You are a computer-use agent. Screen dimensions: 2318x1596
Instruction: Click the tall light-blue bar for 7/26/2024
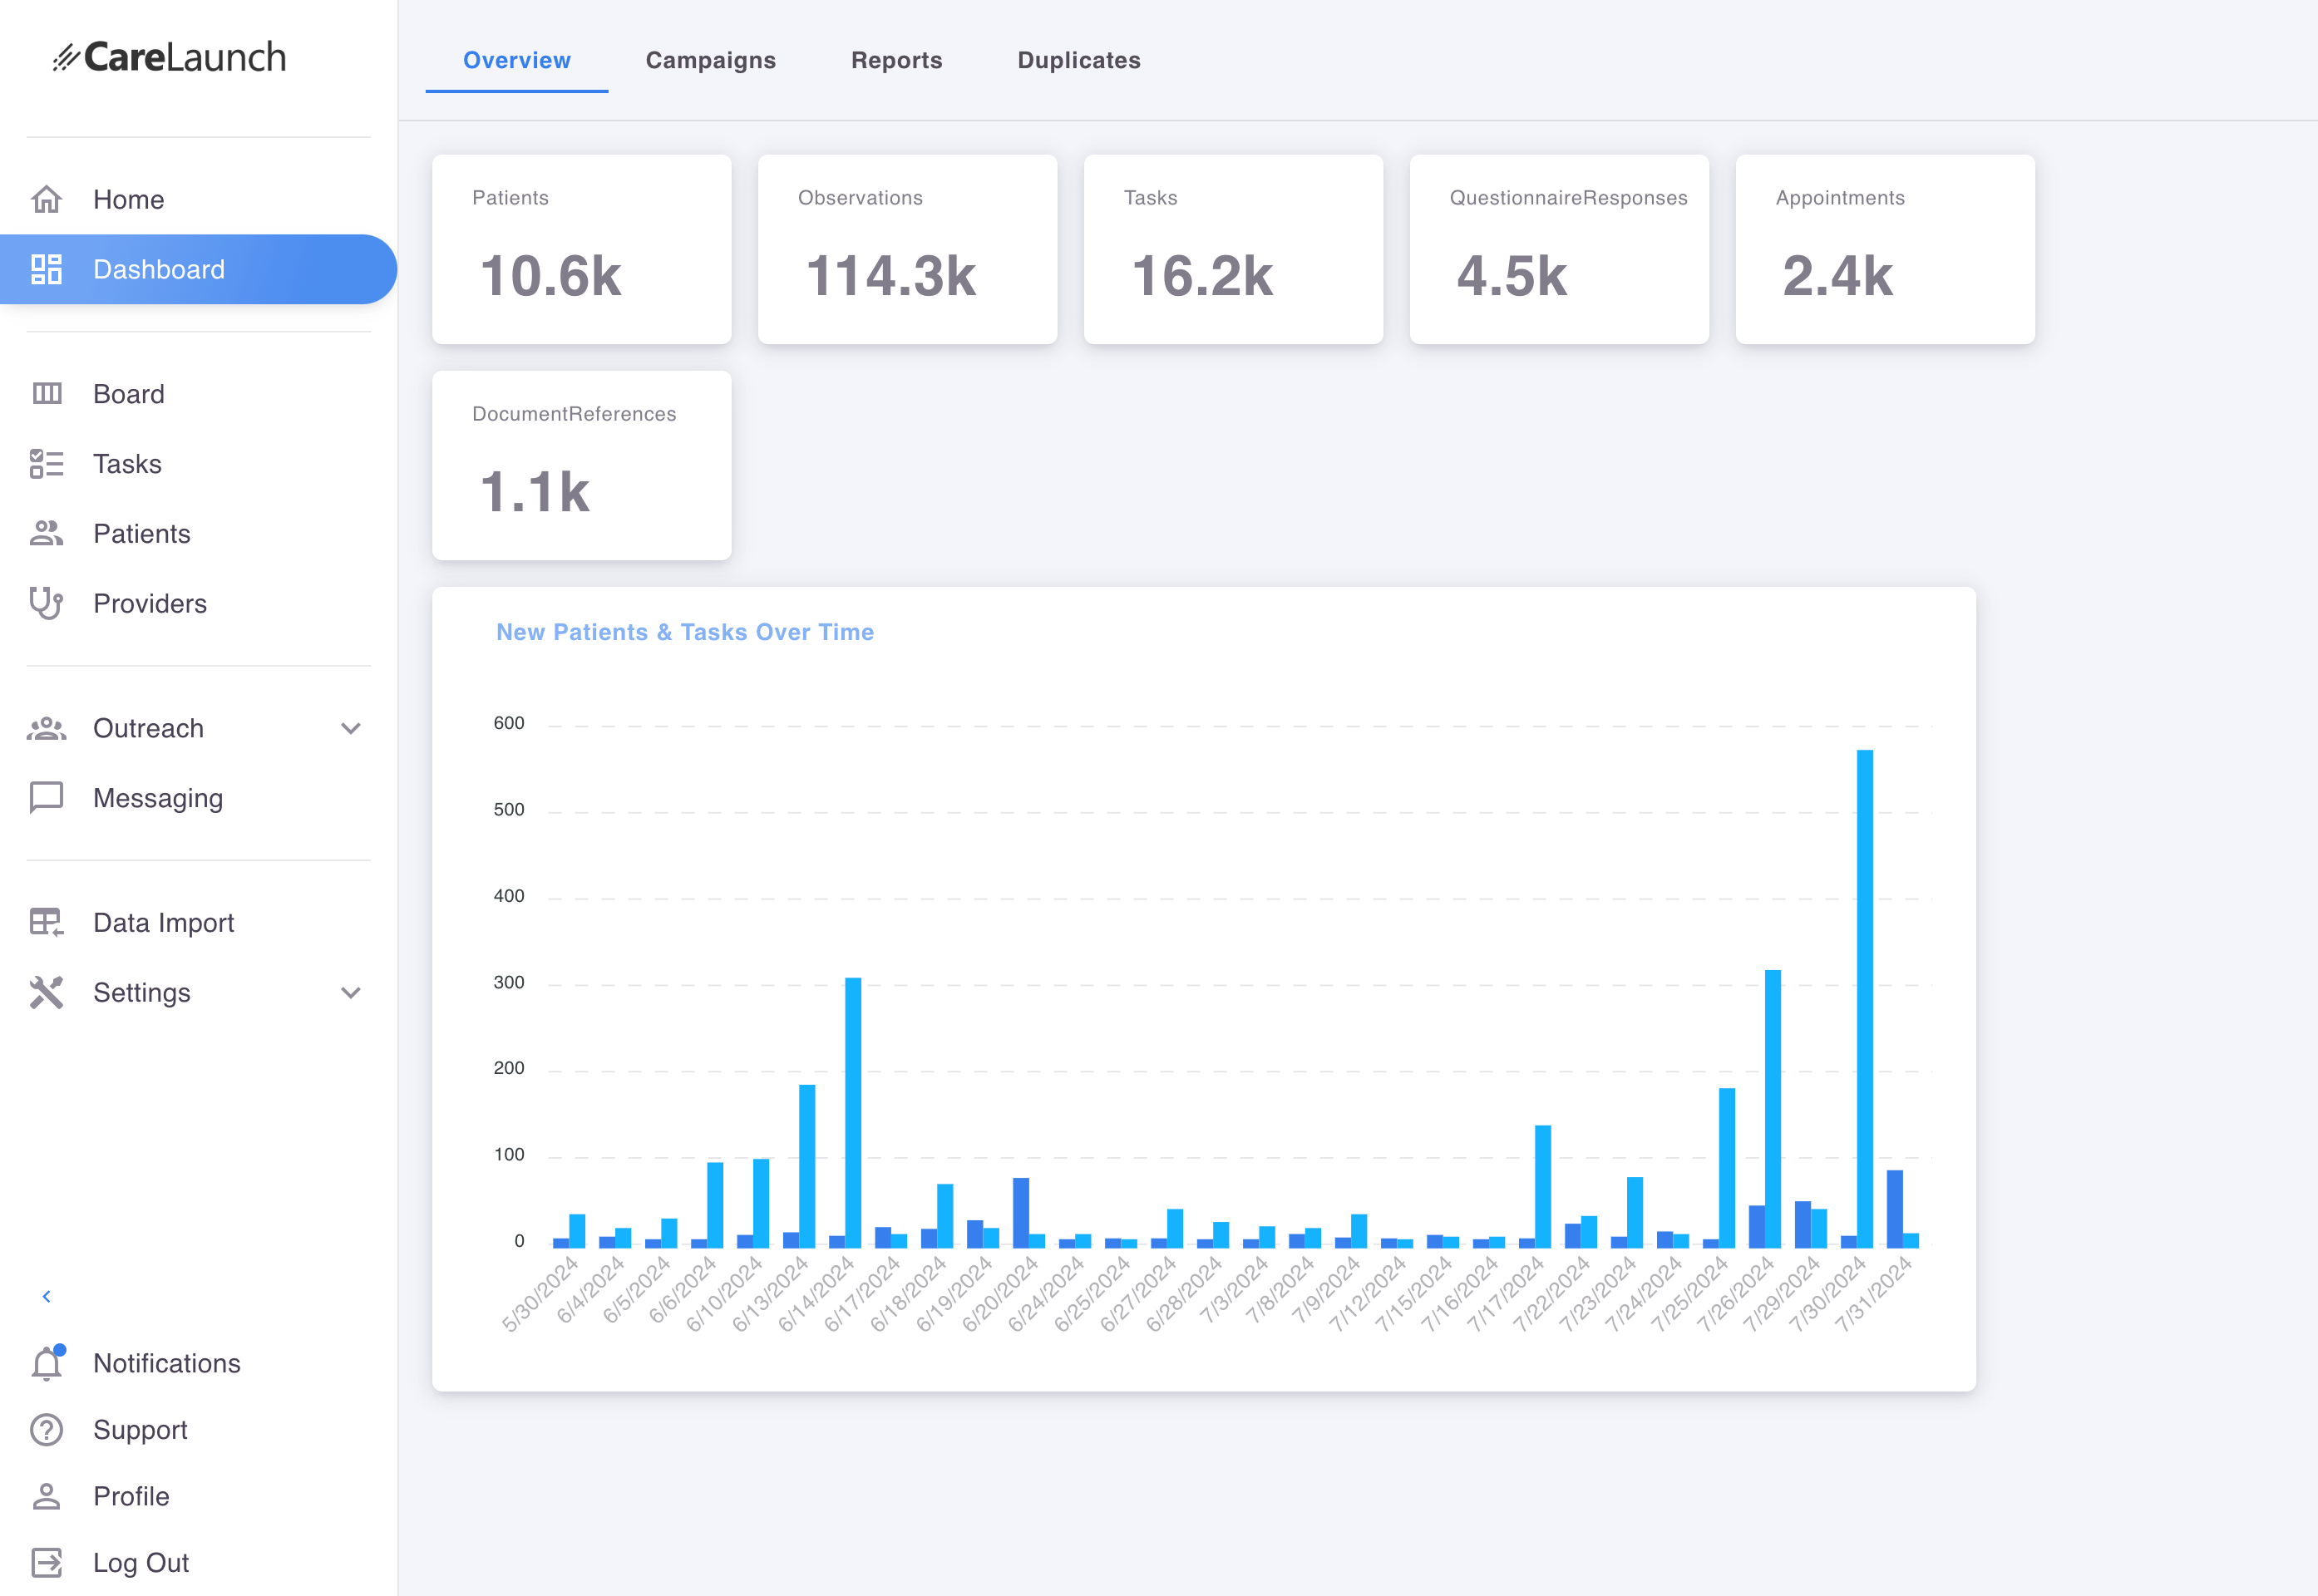pos(1773,1108)
